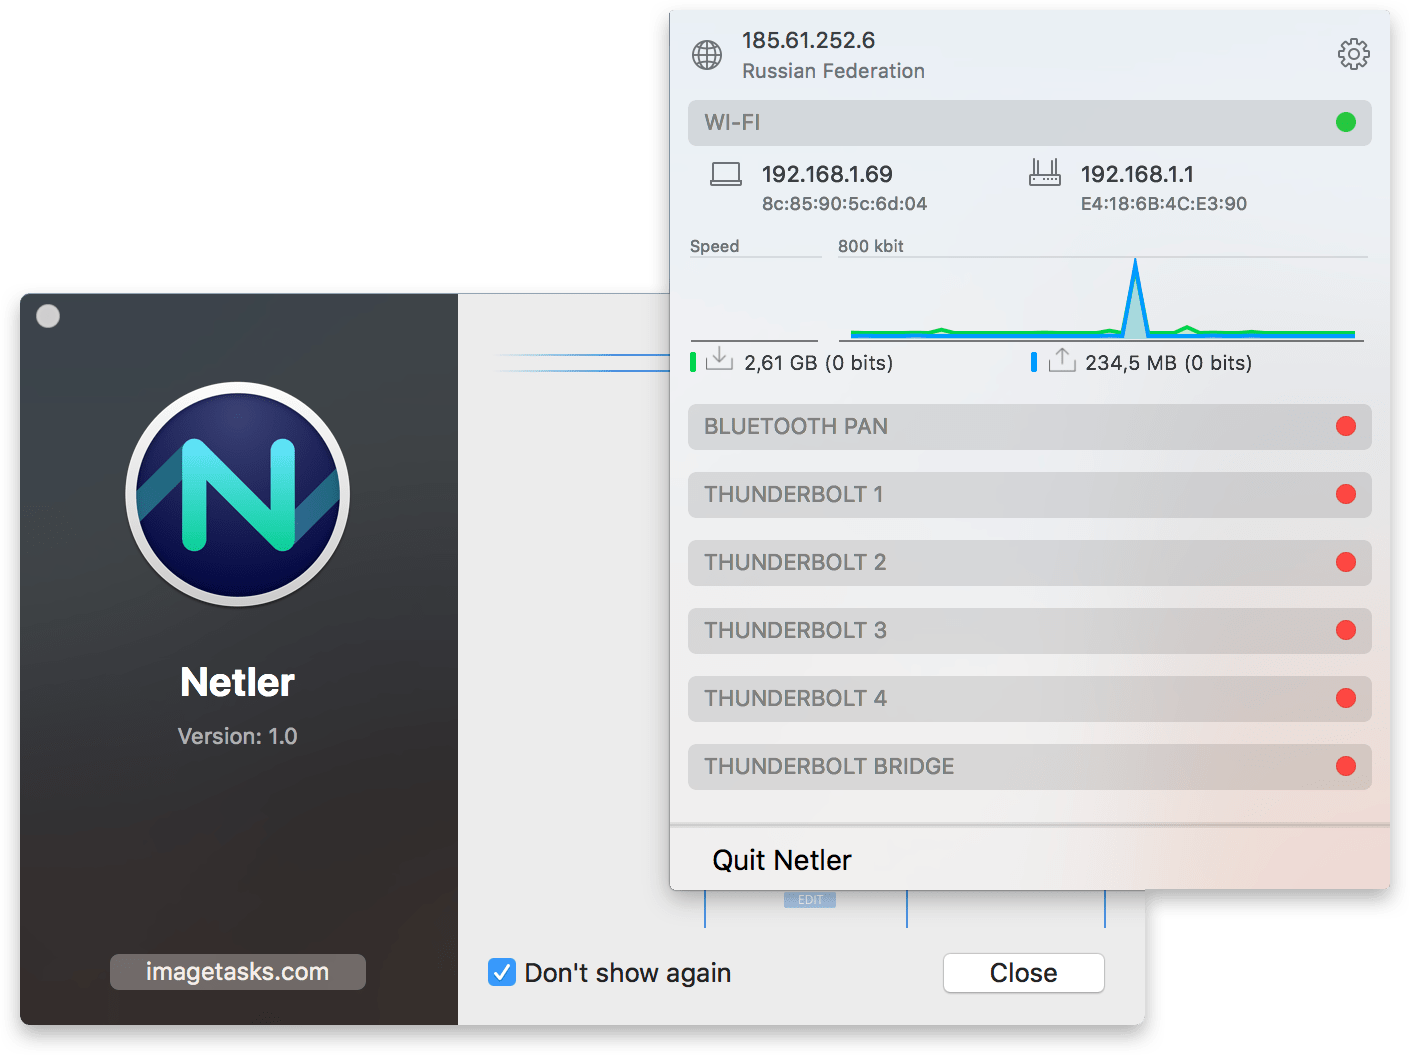Expand the THUNDERBOLT 4 section
The width and height of the screenshot is (1410, 1055).
[x=1029, y=699]
